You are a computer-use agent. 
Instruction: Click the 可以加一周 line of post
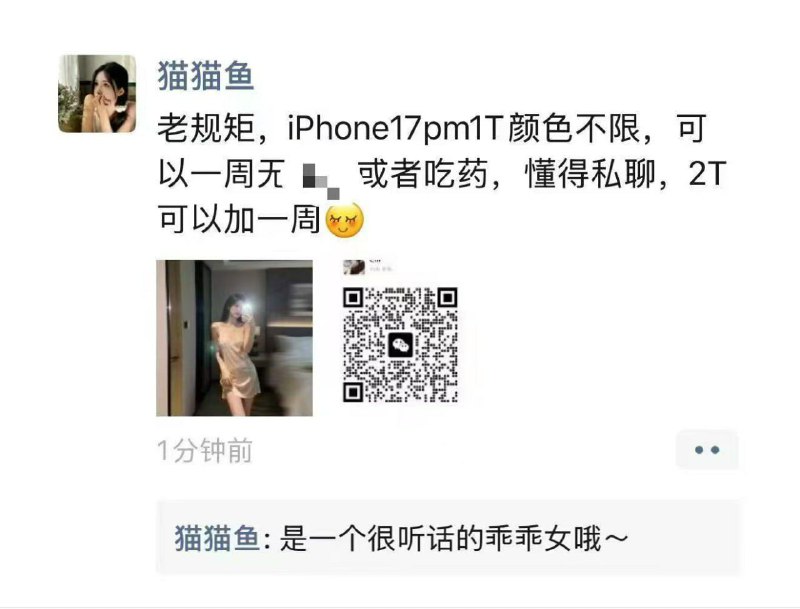239,220
